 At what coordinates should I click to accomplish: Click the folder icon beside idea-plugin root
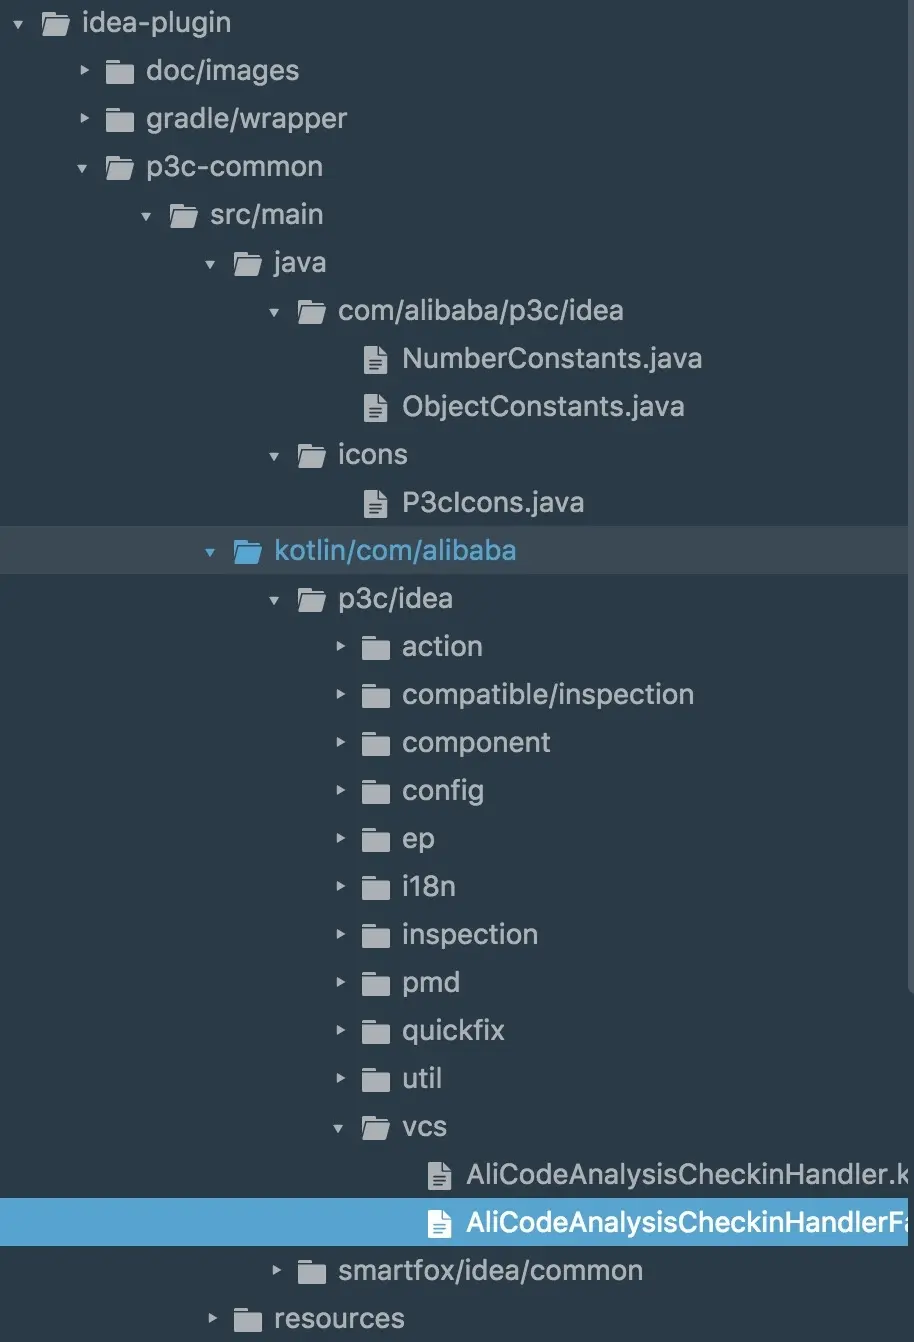click(55, 23)
